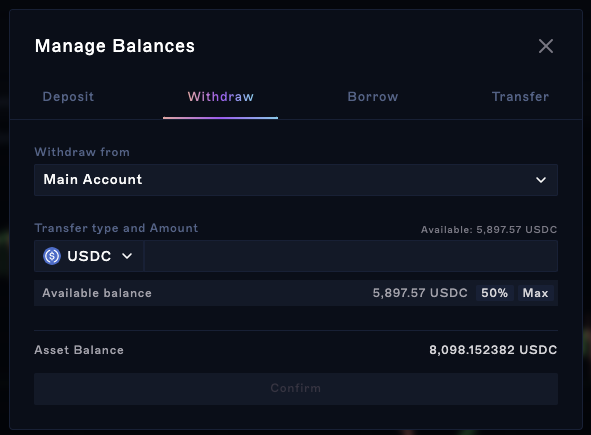Viewport: 591px width, 435px height.
Task: Click the Available balance label
Action: (x=97, y=293)
